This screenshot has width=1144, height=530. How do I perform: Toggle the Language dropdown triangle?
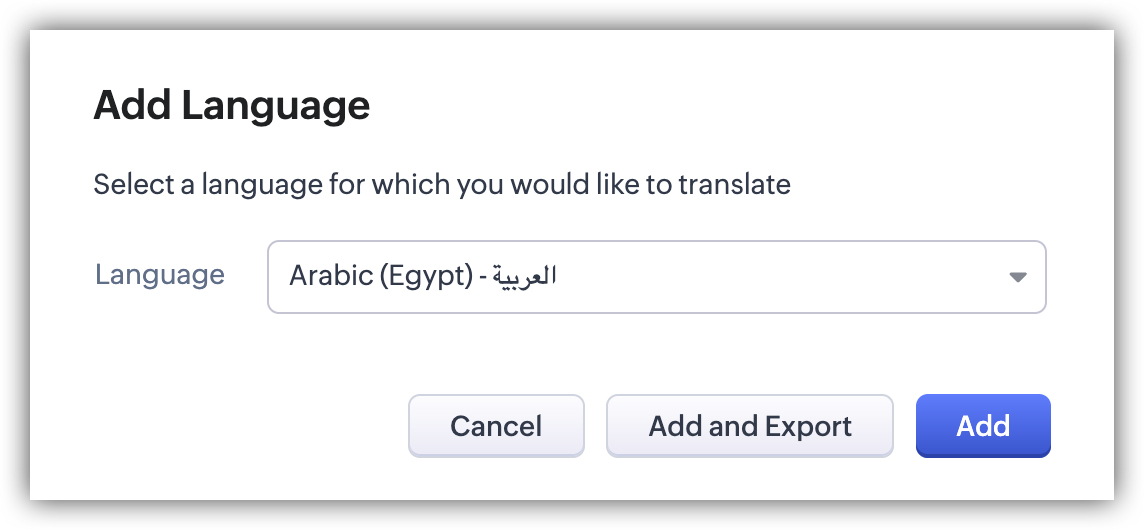pos(1017,277)
